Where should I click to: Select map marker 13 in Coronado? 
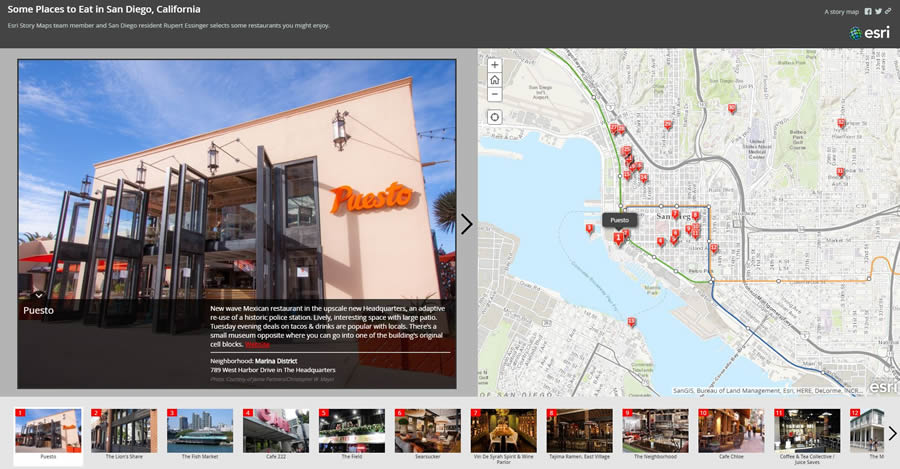click(x=631, y=321)
